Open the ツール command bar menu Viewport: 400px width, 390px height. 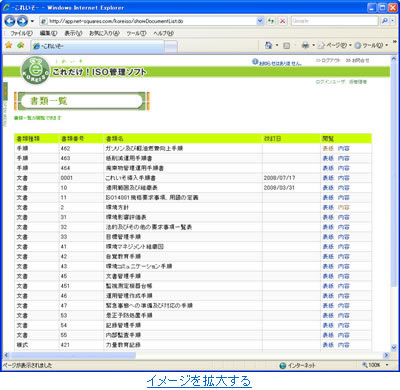(371, 45)
